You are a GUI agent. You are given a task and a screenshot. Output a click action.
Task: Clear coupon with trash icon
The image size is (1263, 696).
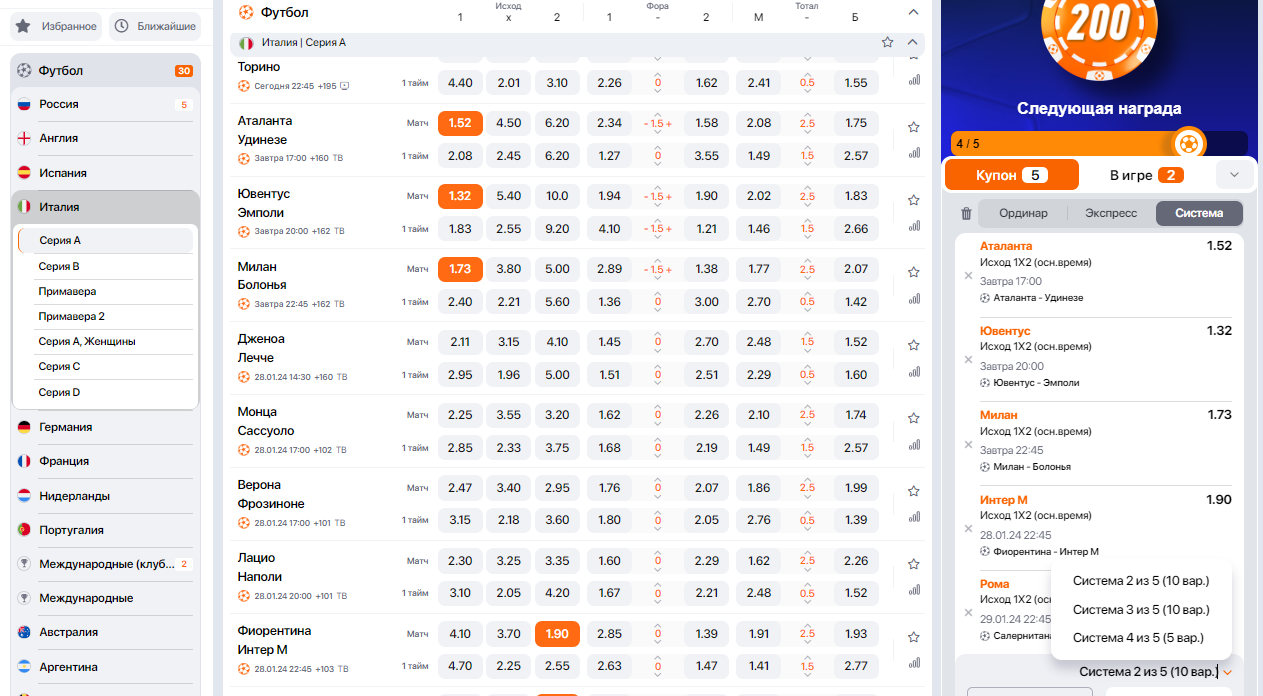(x=966, y=213)
